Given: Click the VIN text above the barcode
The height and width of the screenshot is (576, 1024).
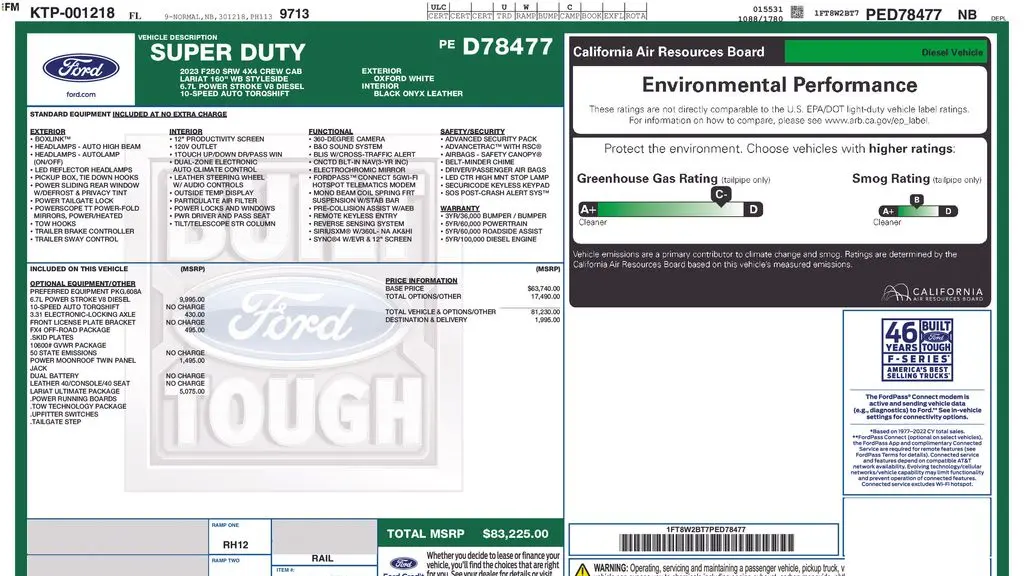Looking at the screenshot, I should pyautogui.click(x=706, y=530).
